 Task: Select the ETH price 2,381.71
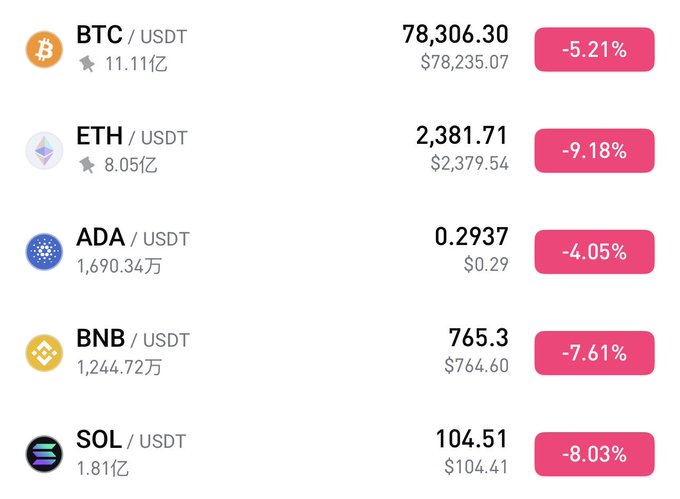[x=462, y=136]
